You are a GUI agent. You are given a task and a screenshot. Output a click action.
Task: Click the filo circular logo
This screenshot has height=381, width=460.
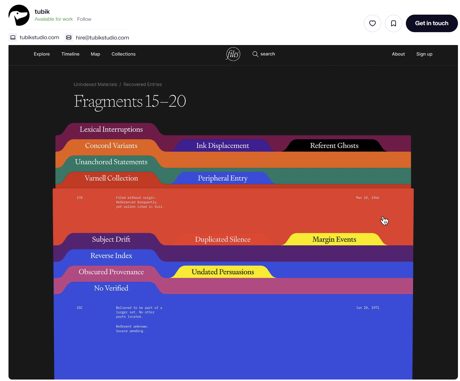point(233,54)
